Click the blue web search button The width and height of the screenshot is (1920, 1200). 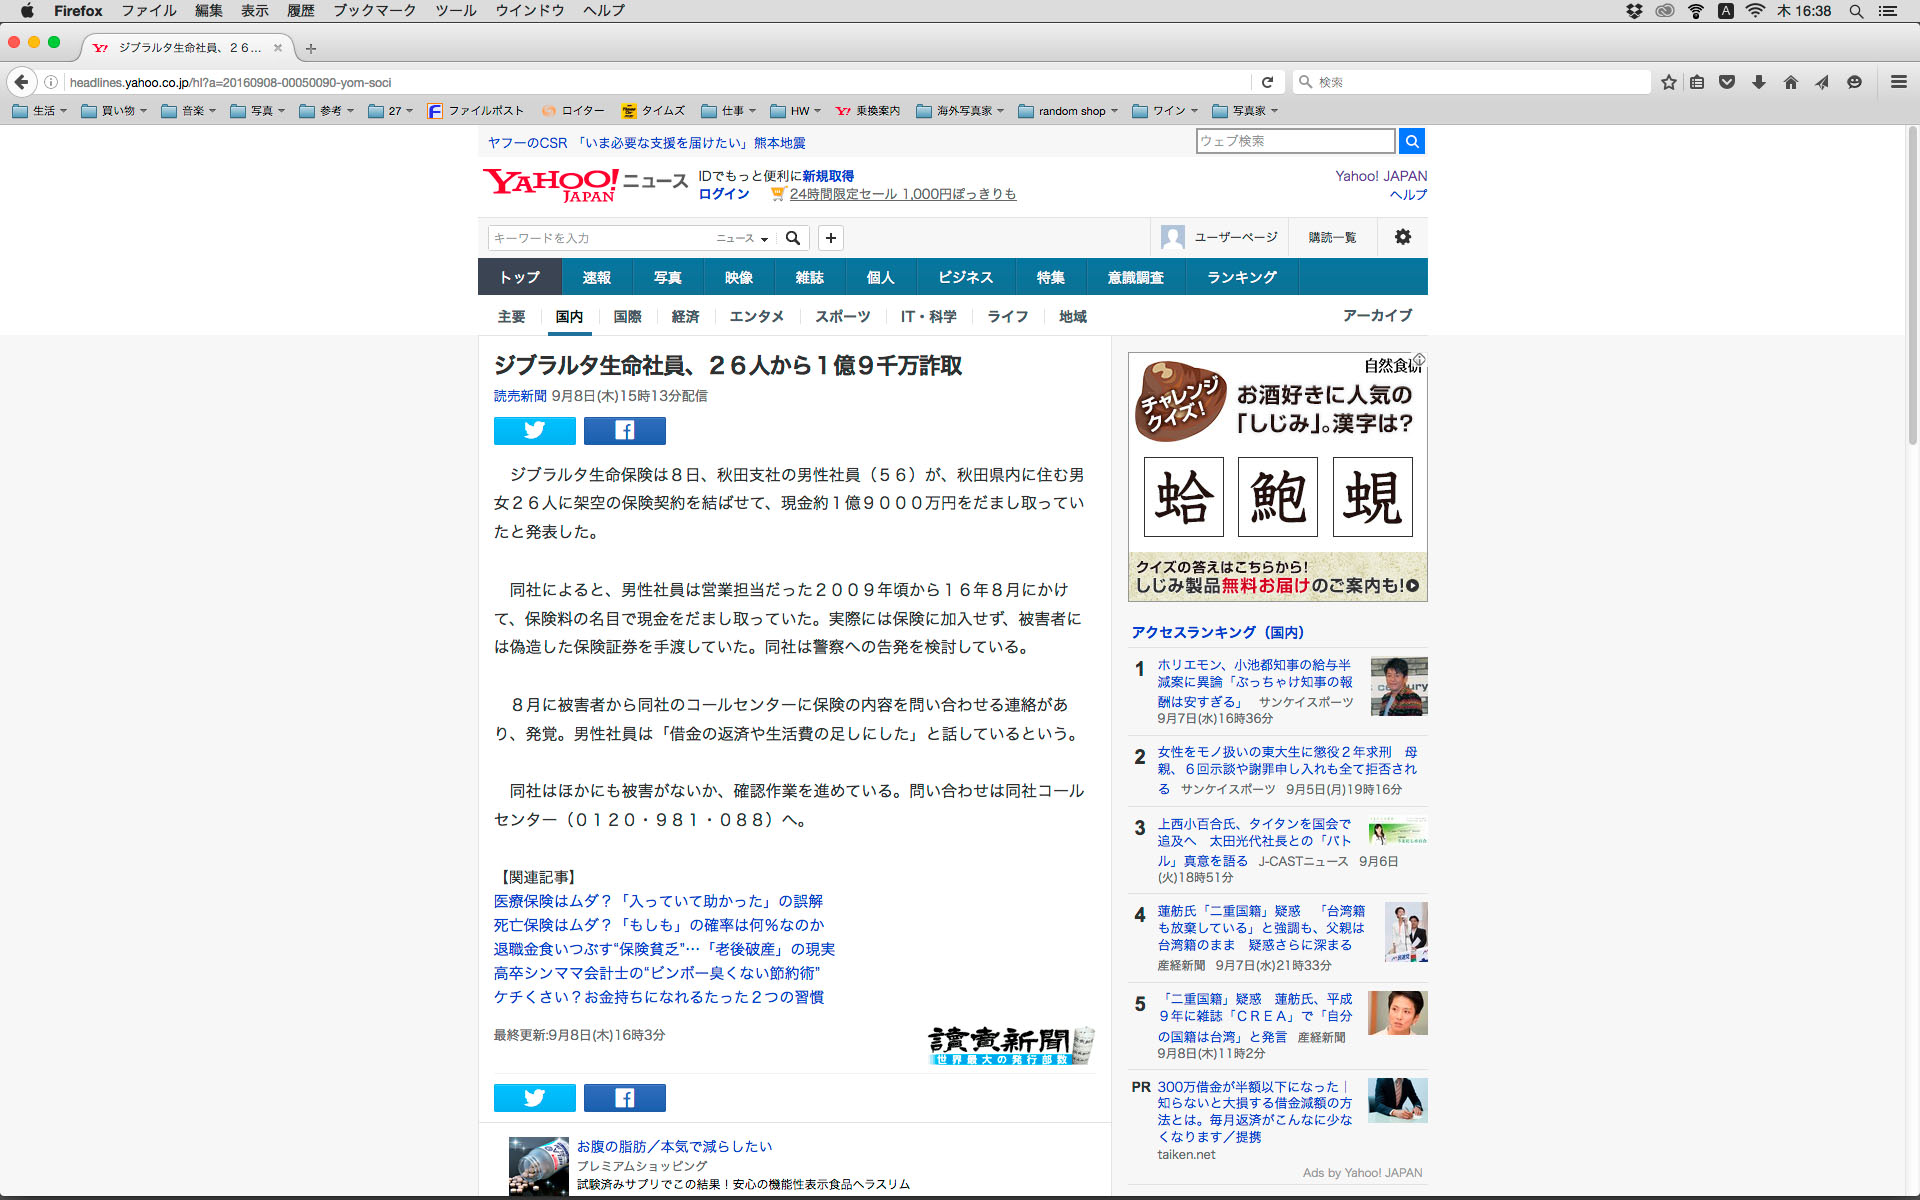(1411, 141)
